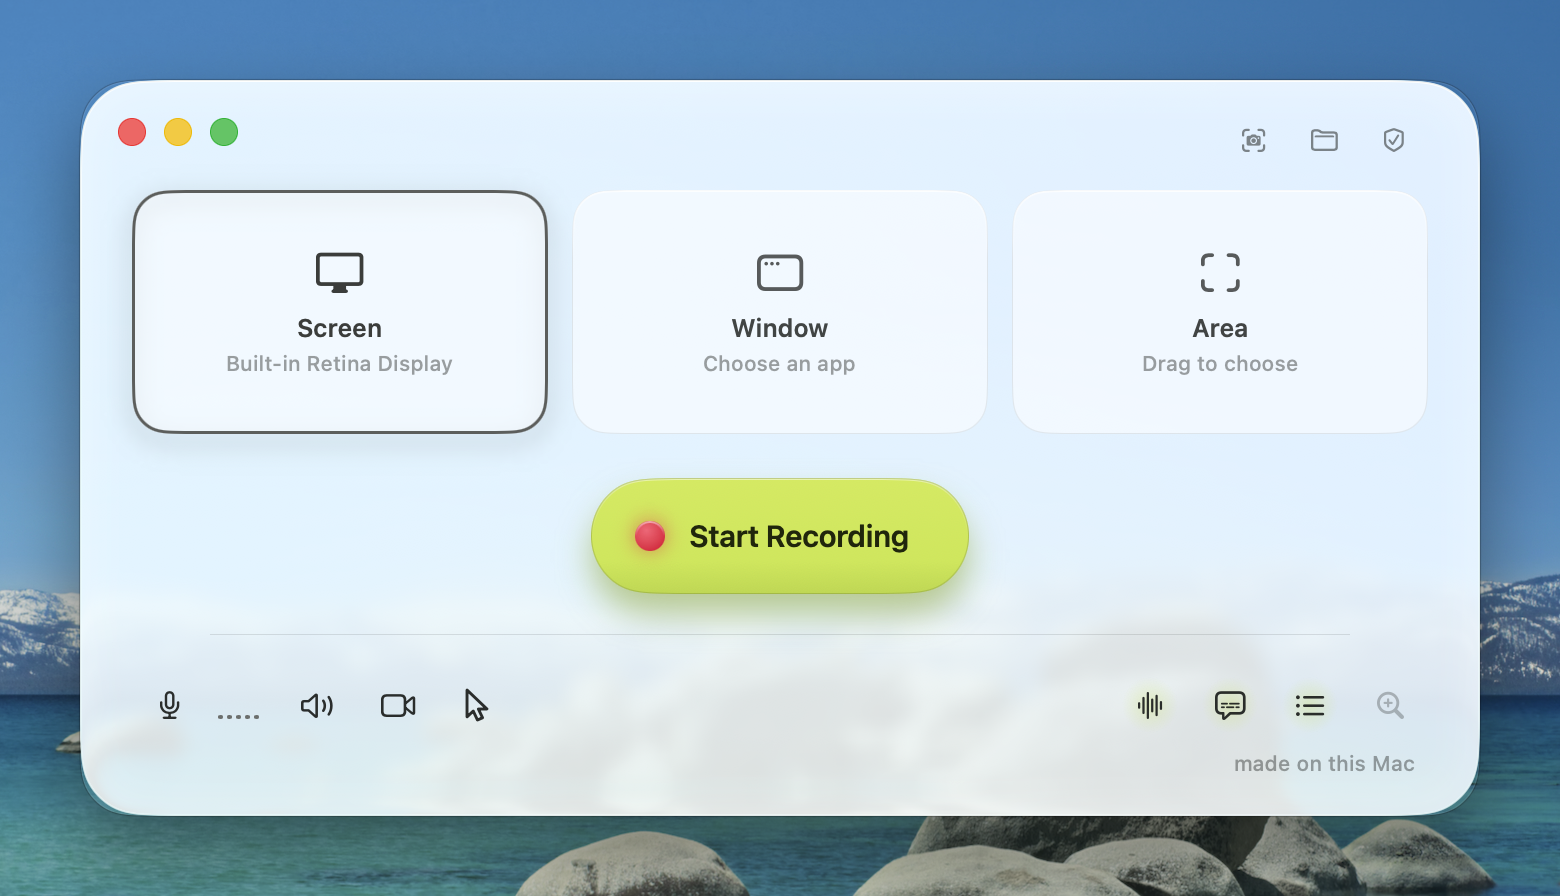1560x896 pixels.
Task: Click the green full-screen window button
Action: click(224, 132)
